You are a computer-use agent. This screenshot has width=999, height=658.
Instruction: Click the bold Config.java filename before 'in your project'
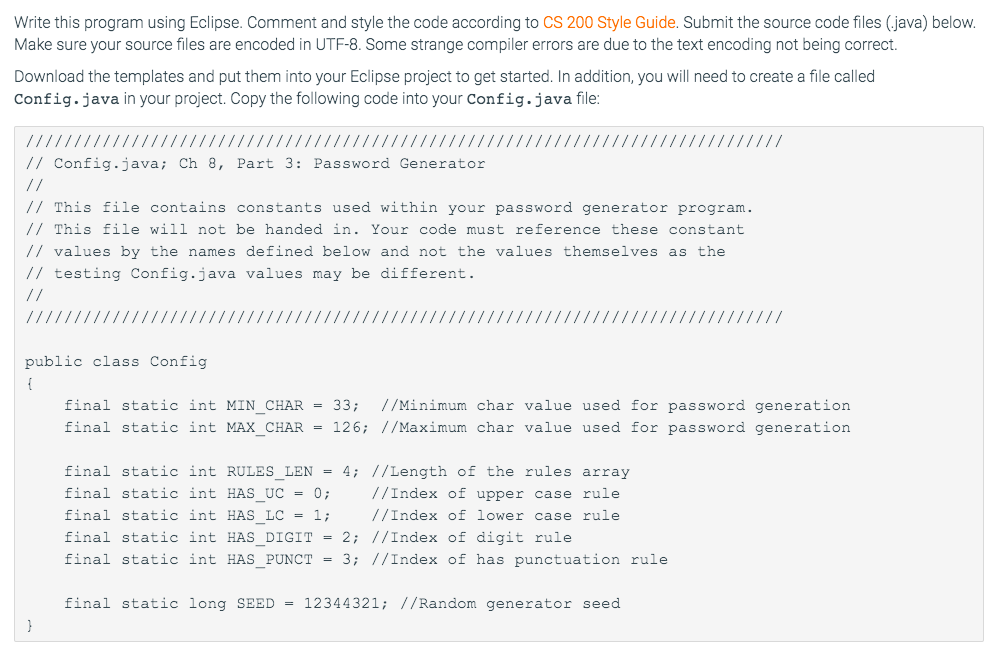(66, 99)
